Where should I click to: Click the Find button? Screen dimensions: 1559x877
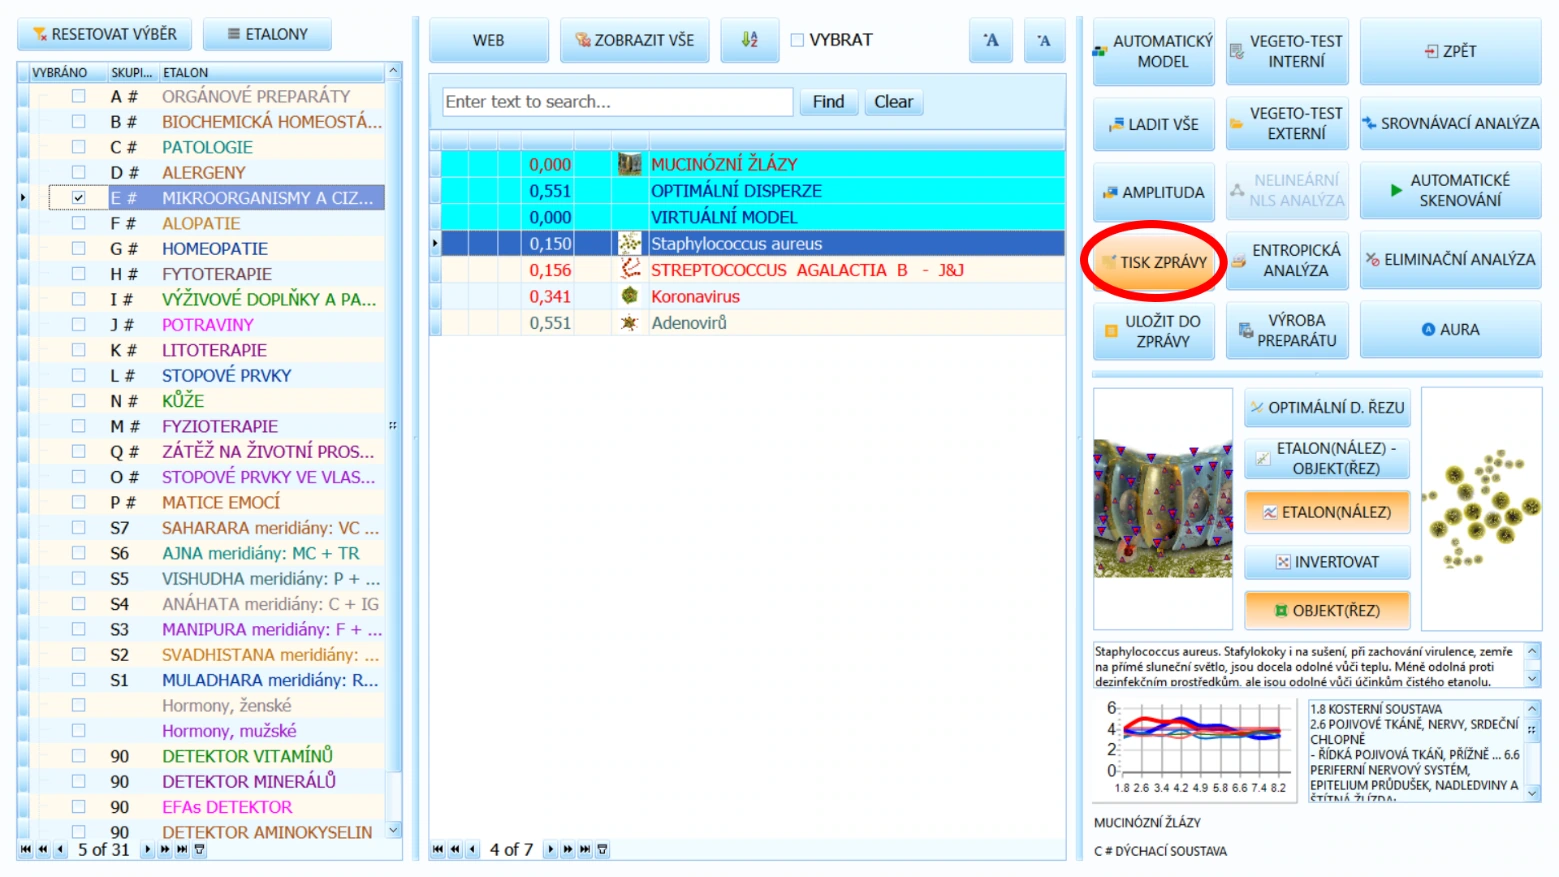[828, 102]
